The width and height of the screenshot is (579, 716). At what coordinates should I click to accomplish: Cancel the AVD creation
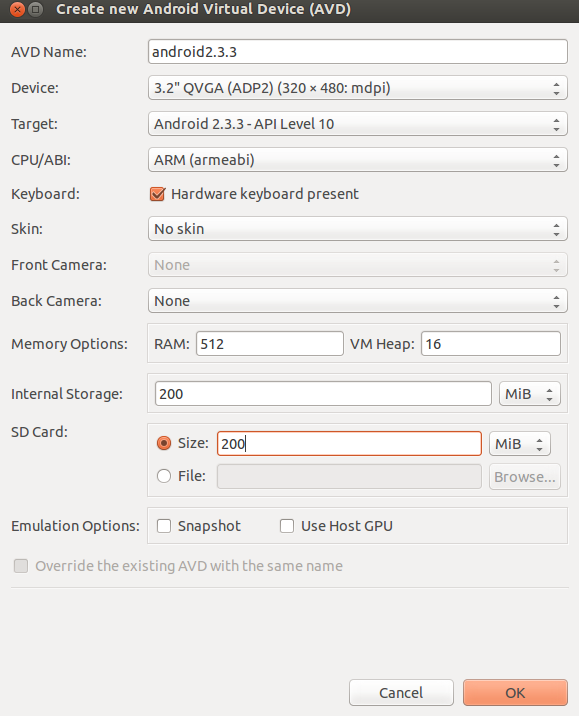tap(401, 693)
